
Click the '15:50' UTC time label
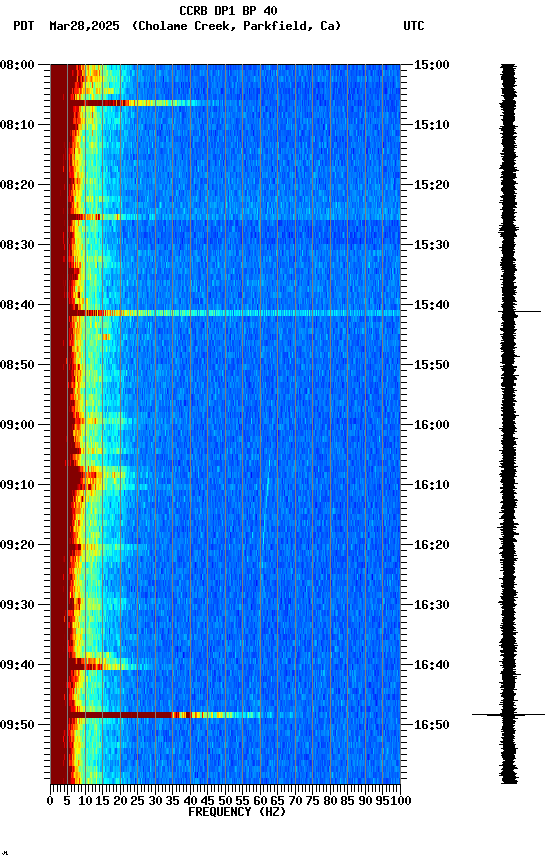431,365
